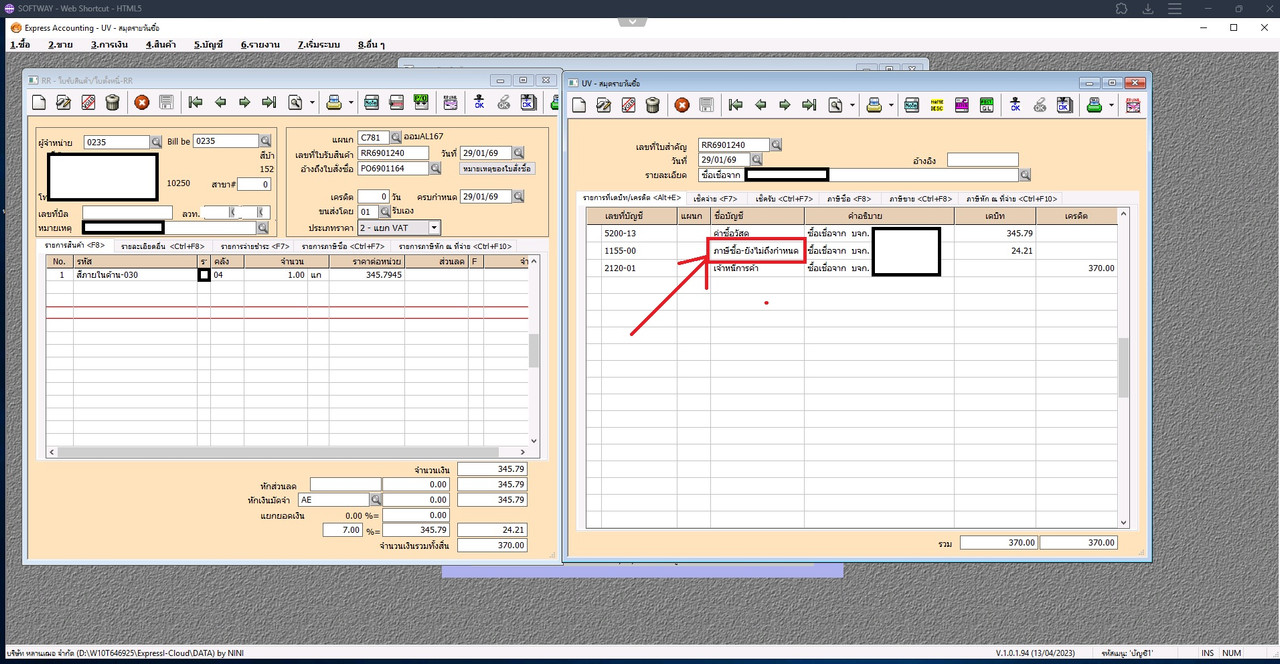Click the download icon in title bar
Image resolution: width=1280 pixels, height=664 pixels.
click(x=1148, y=8)
